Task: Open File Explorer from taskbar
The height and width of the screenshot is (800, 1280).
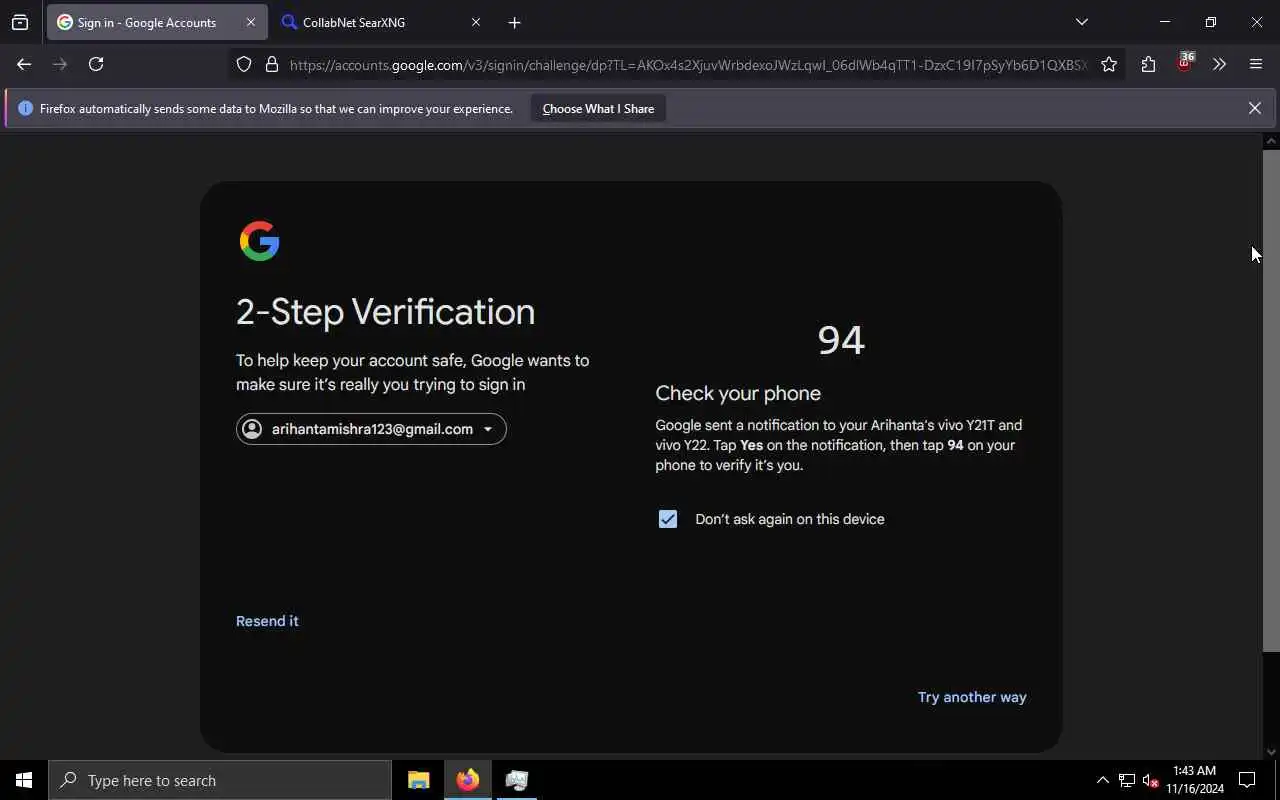Action: 419,780
